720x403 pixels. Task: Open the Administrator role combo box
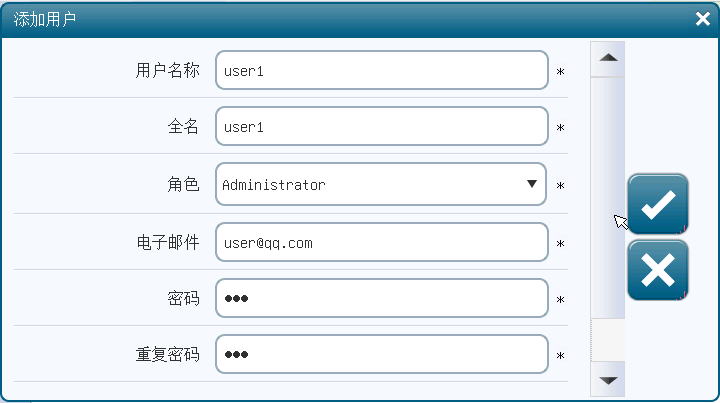click(x=370, y=184)
